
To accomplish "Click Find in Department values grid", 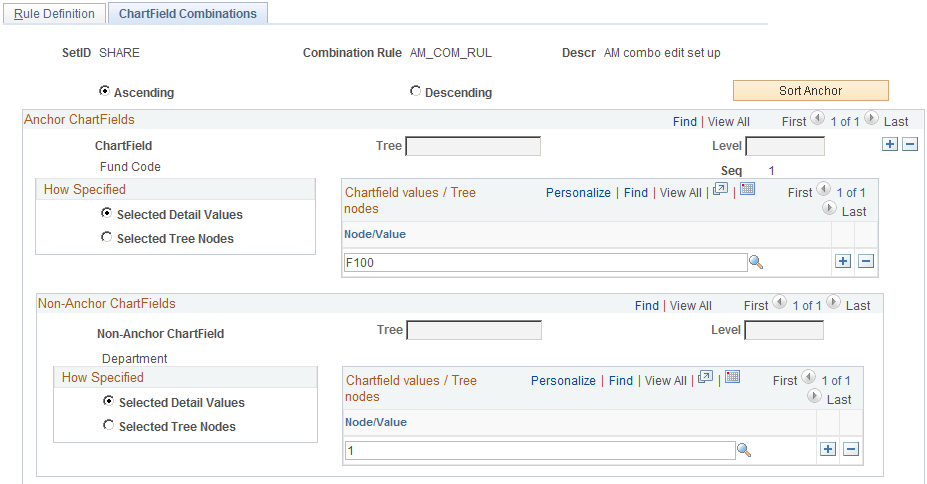I will tap(621, 381).
